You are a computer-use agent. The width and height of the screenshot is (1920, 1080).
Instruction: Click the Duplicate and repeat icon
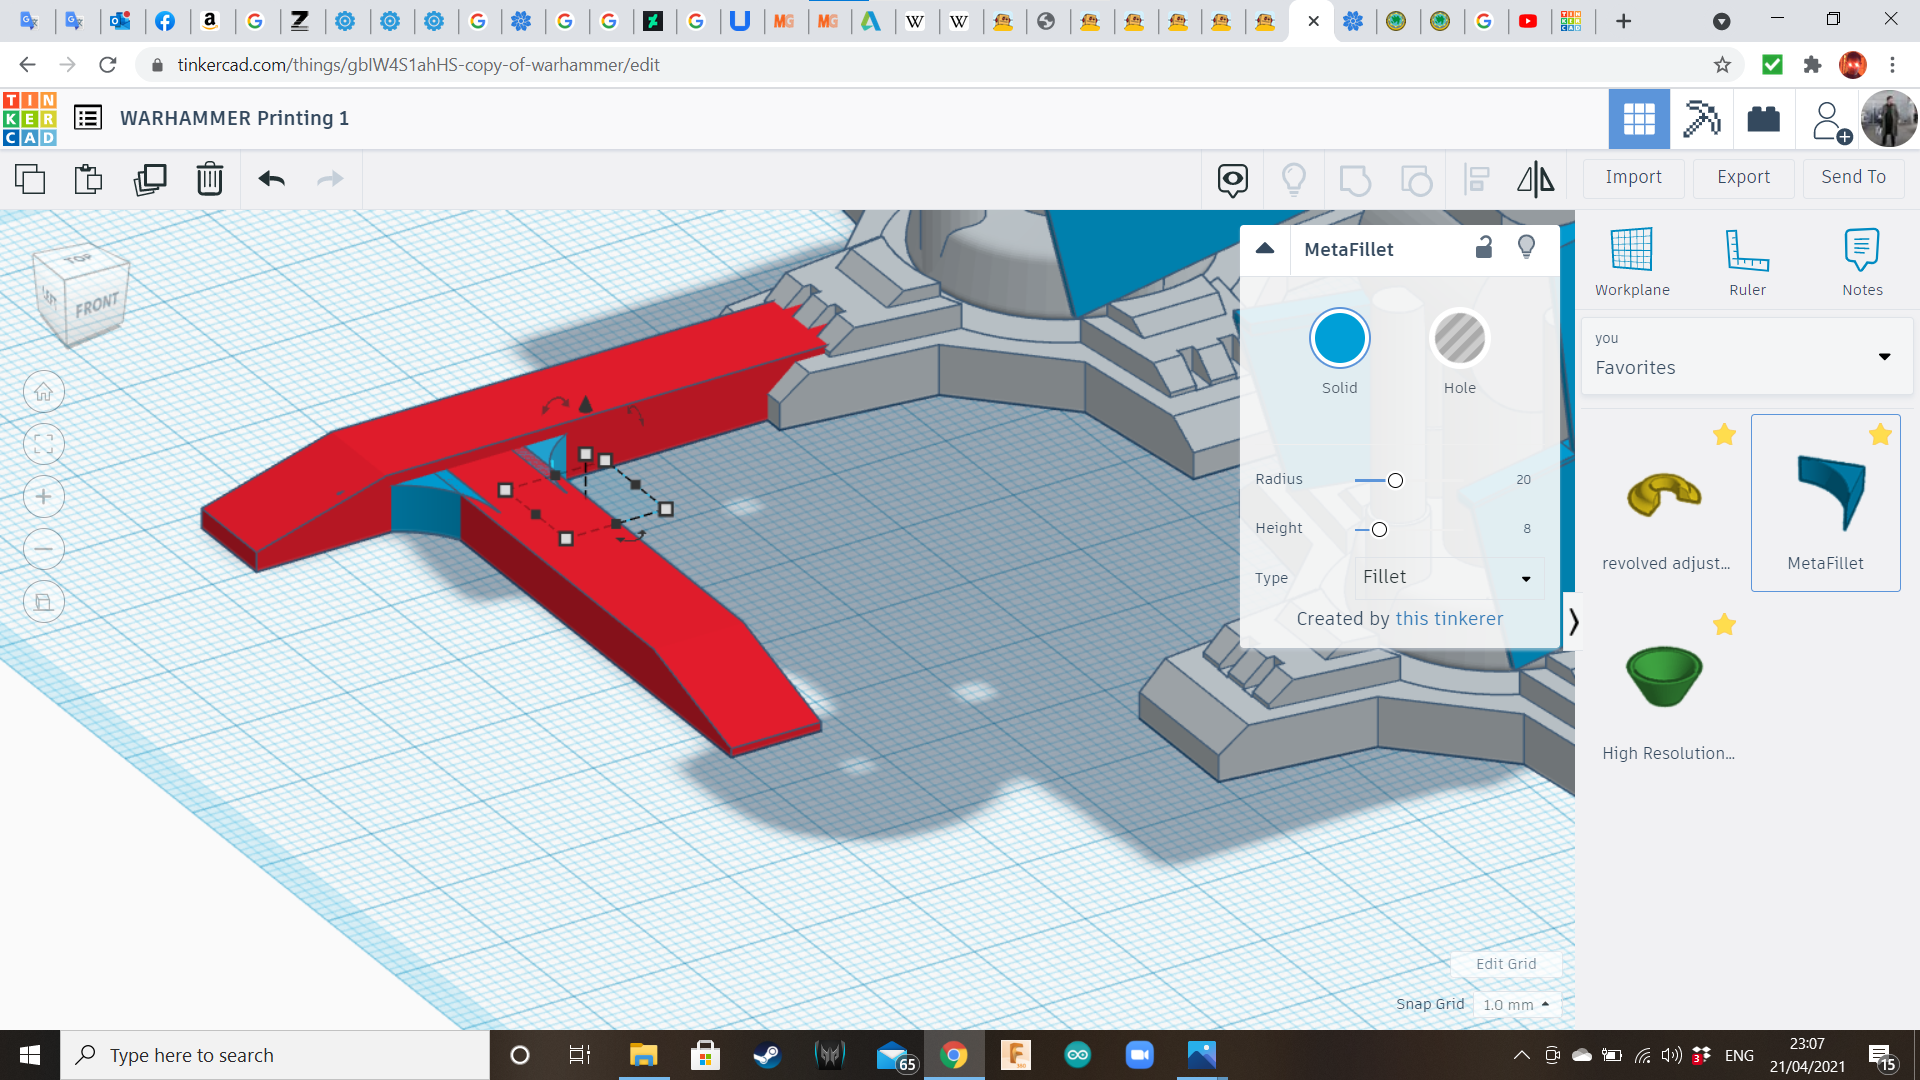[150, 179]
